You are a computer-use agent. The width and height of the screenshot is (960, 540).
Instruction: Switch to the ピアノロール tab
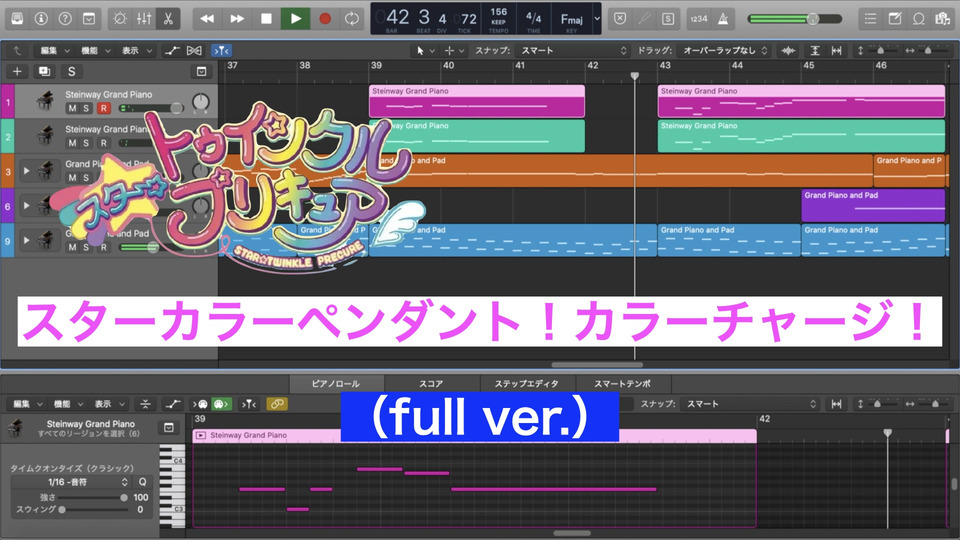coord(336,384)
